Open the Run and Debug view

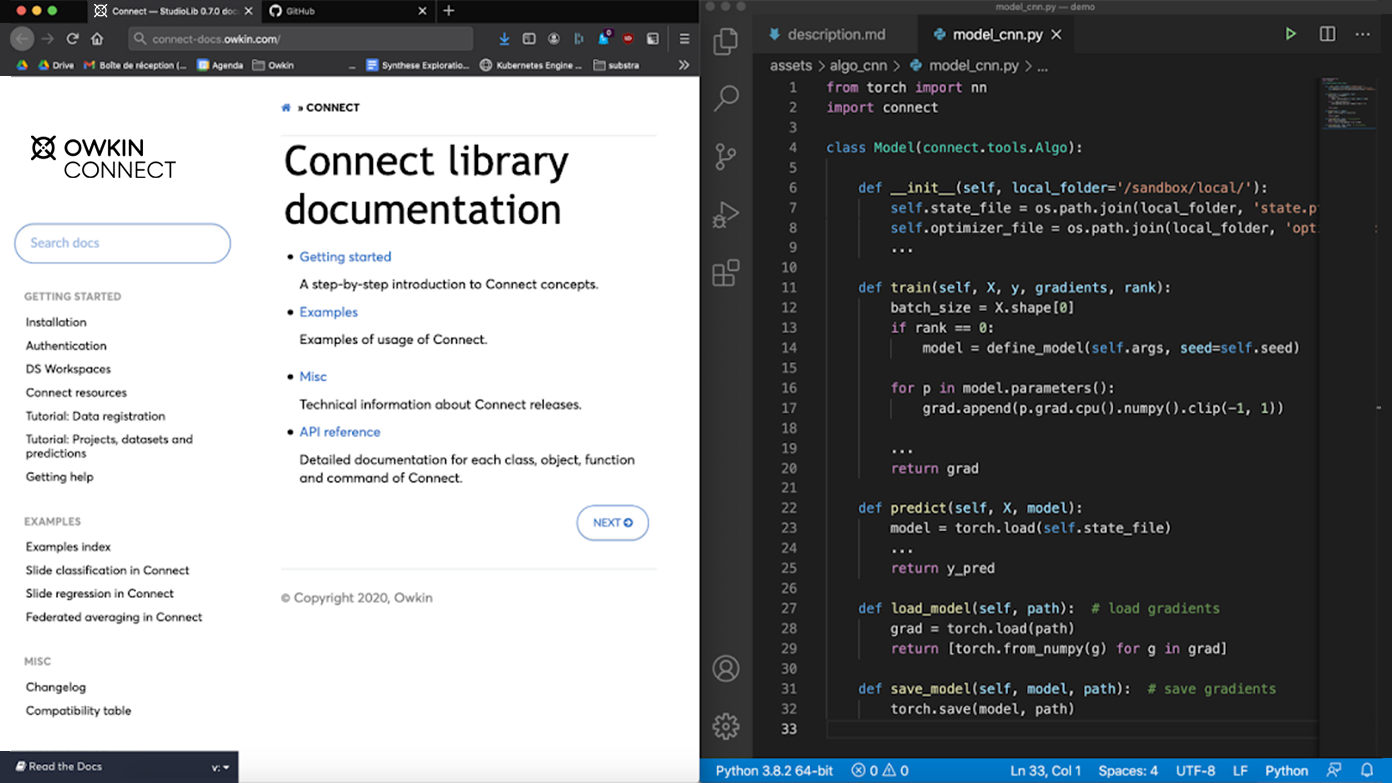click(726, 214)
